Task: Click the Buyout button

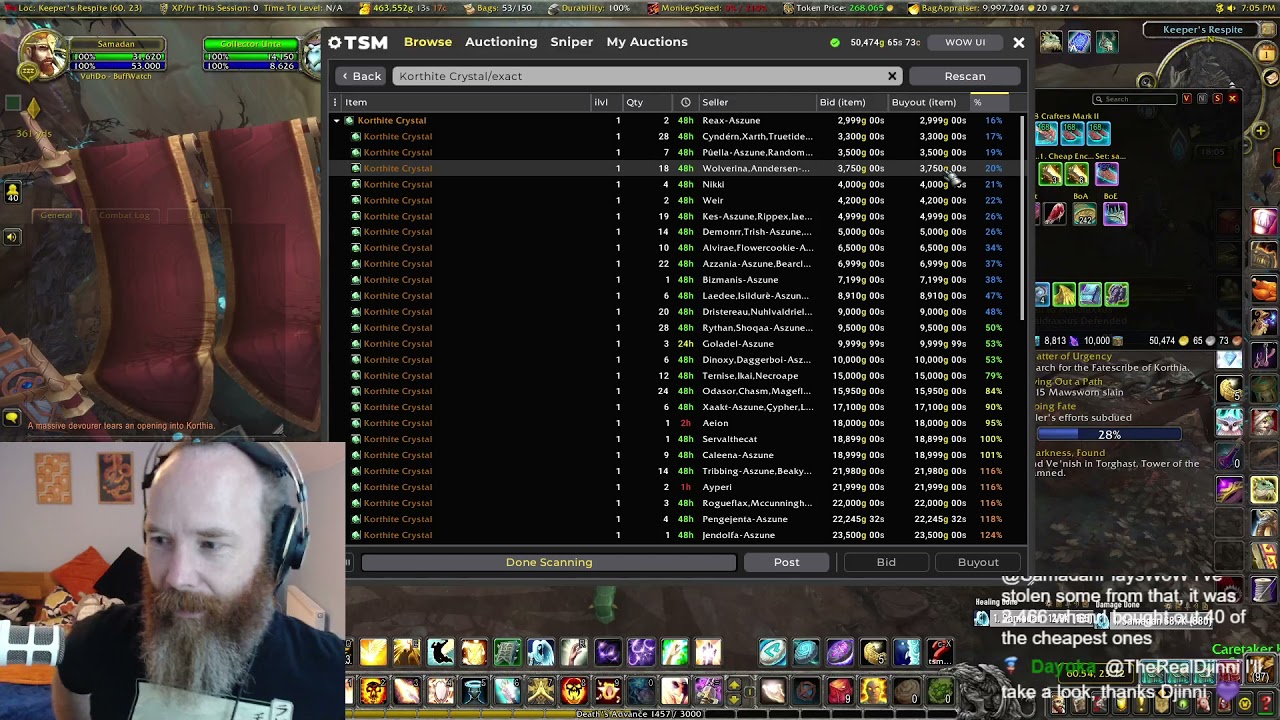Action: [x=978, y=562]
